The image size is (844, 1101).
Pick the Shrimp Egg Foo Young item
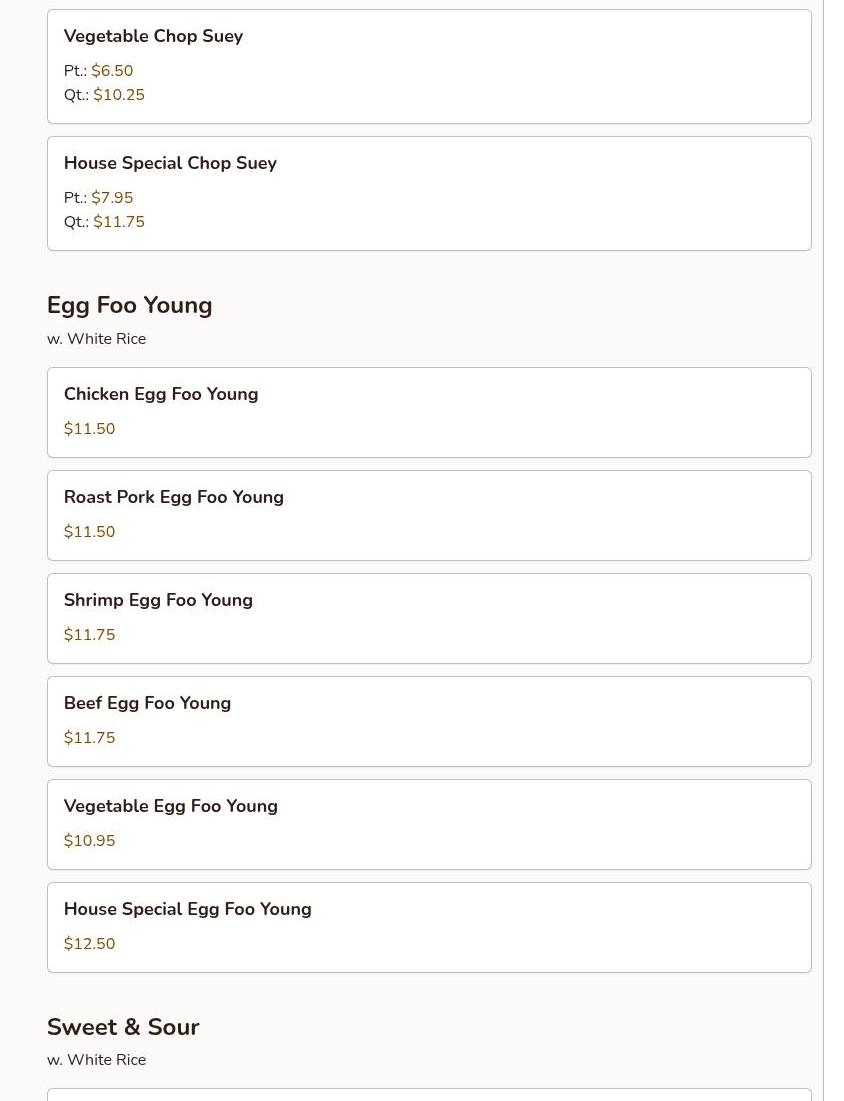(x=429, y=619)
